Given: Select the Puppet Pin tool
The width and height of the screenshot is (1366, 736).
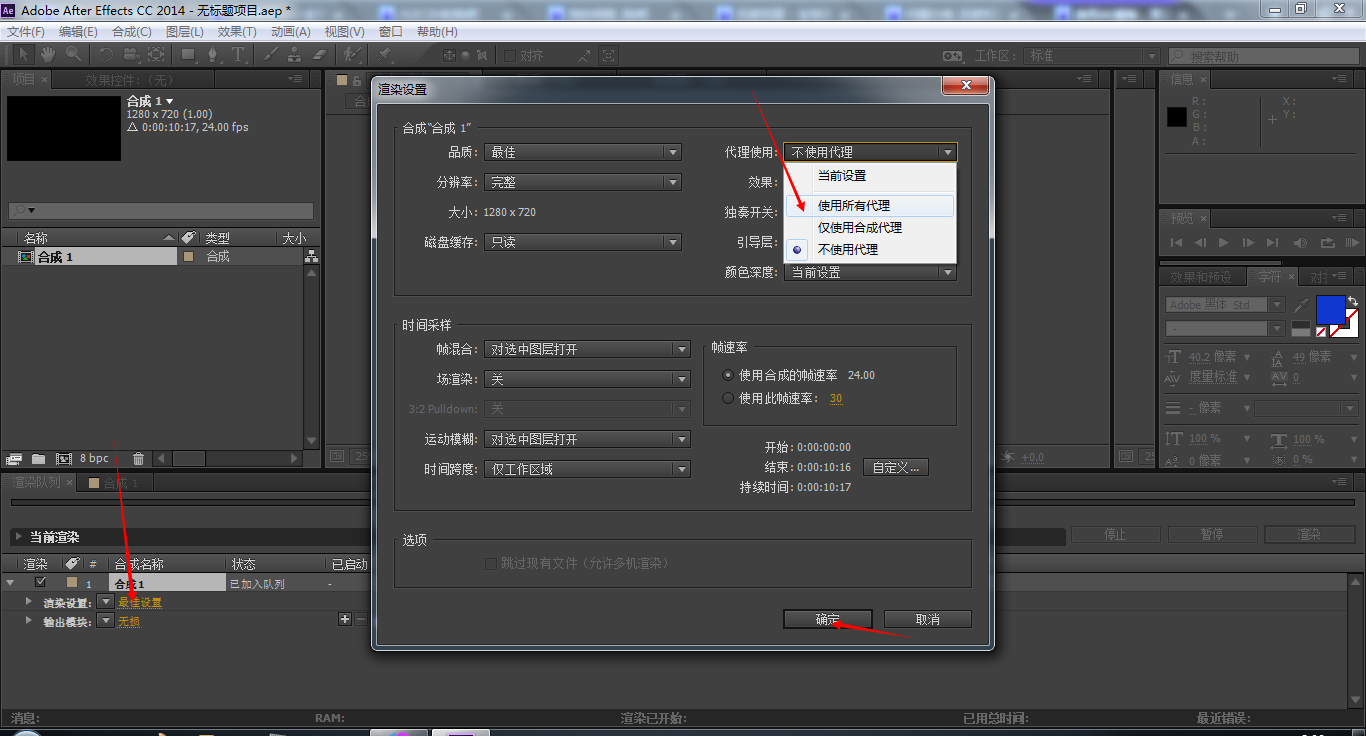Looking at the screenshot, I should point(385,55).
